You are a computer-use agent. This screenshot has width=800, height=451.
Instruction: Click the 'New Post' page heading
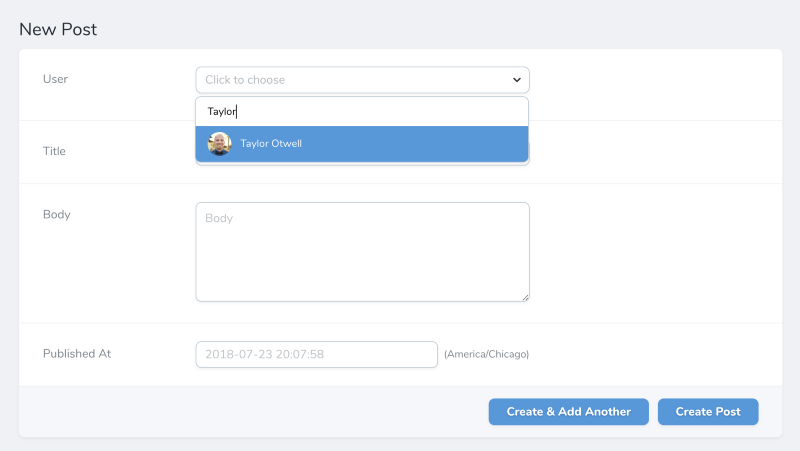[x=58, y=30]
